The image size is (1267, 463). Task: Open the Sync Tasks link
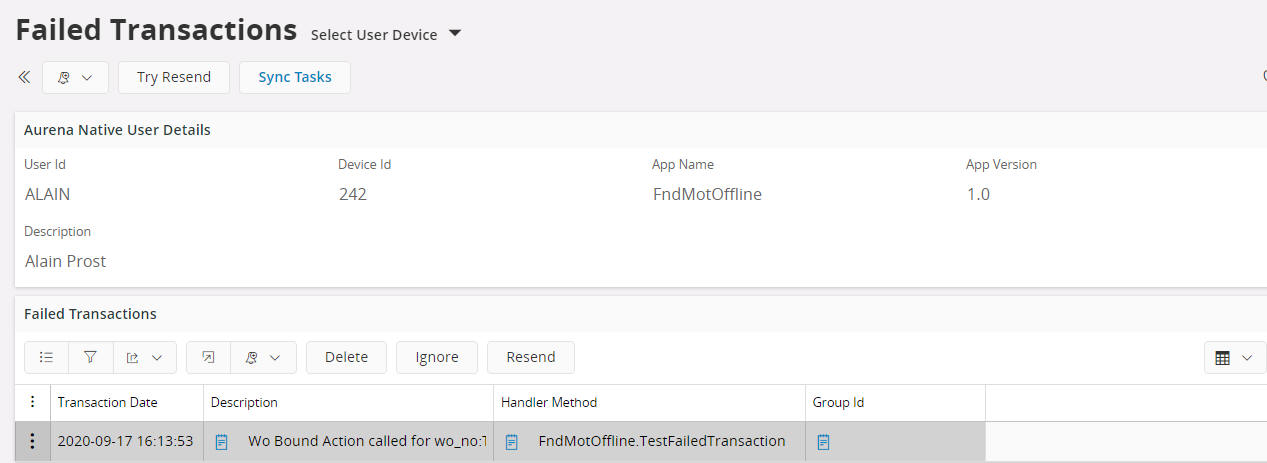tap(295, 77)
